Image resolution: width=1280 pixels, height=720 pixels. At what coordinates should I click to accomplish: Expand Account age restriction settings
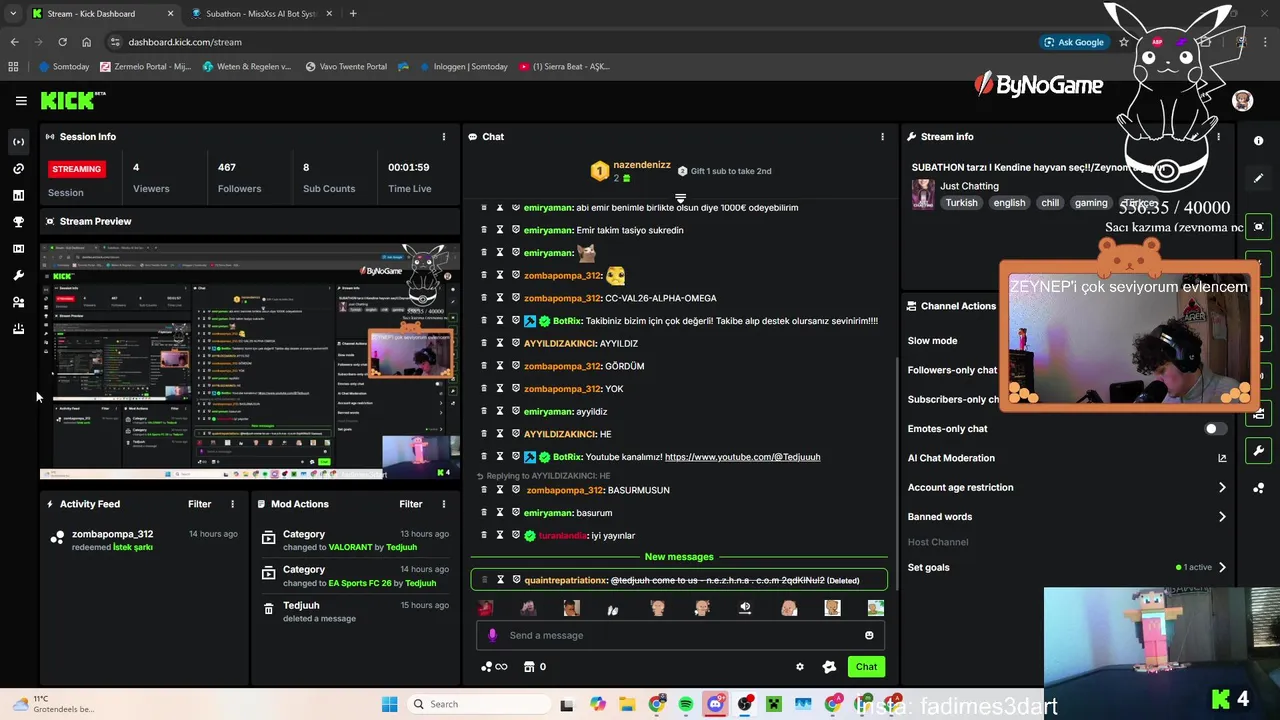[1222, 488]
